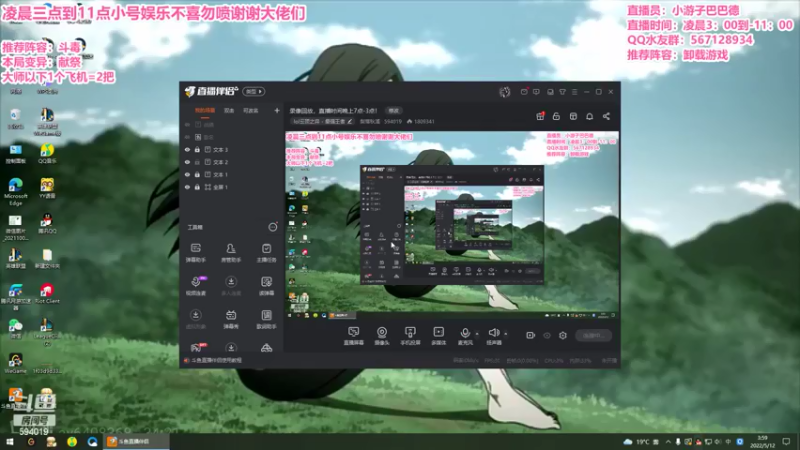Hide the 文本 1 source with the eye icon
800x450 pixels.
point(187,174)
